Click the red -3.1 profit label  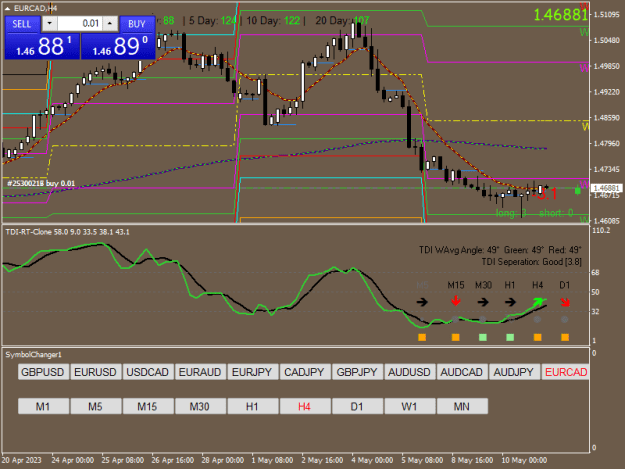pos(545,194)
